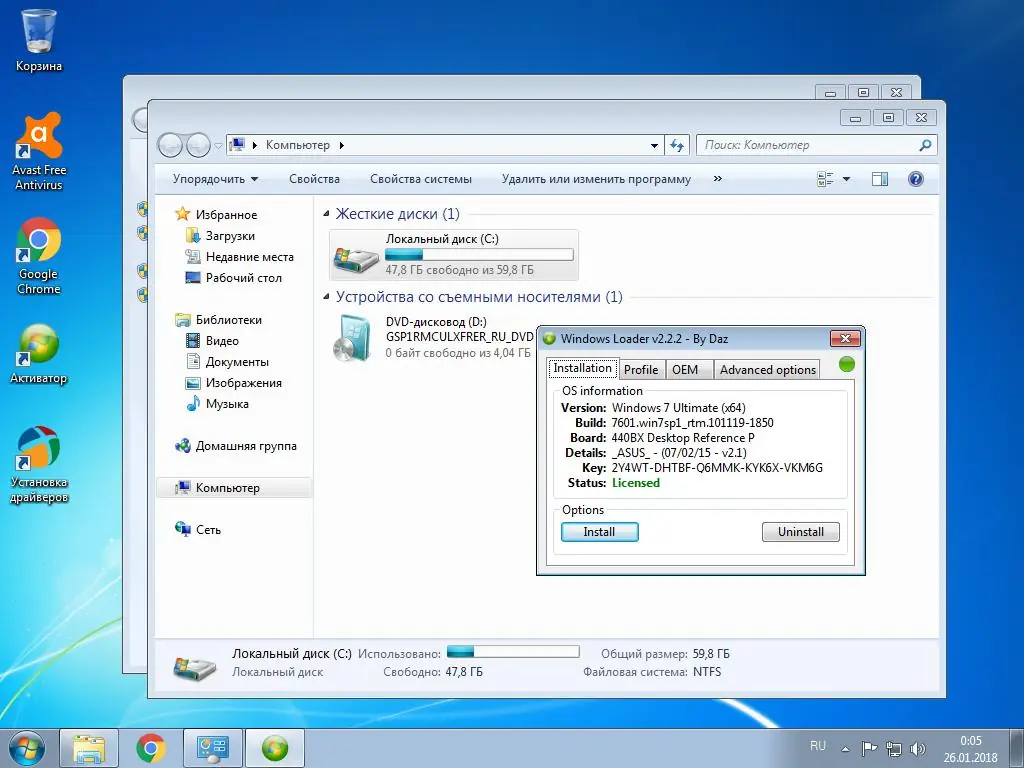Click Install in Windows Loader
The height and width of the screenshot is (768, 1024).
[x=599, y=532]
